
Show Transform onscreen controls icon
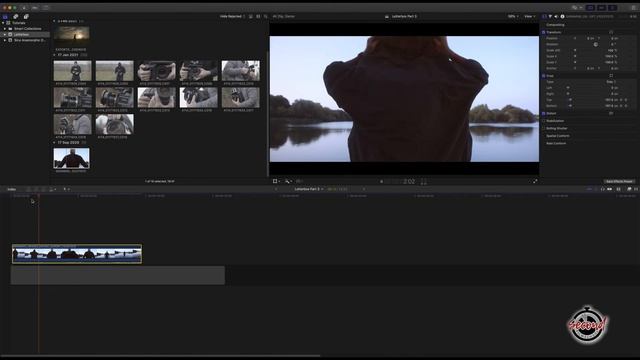click(611, 32)
